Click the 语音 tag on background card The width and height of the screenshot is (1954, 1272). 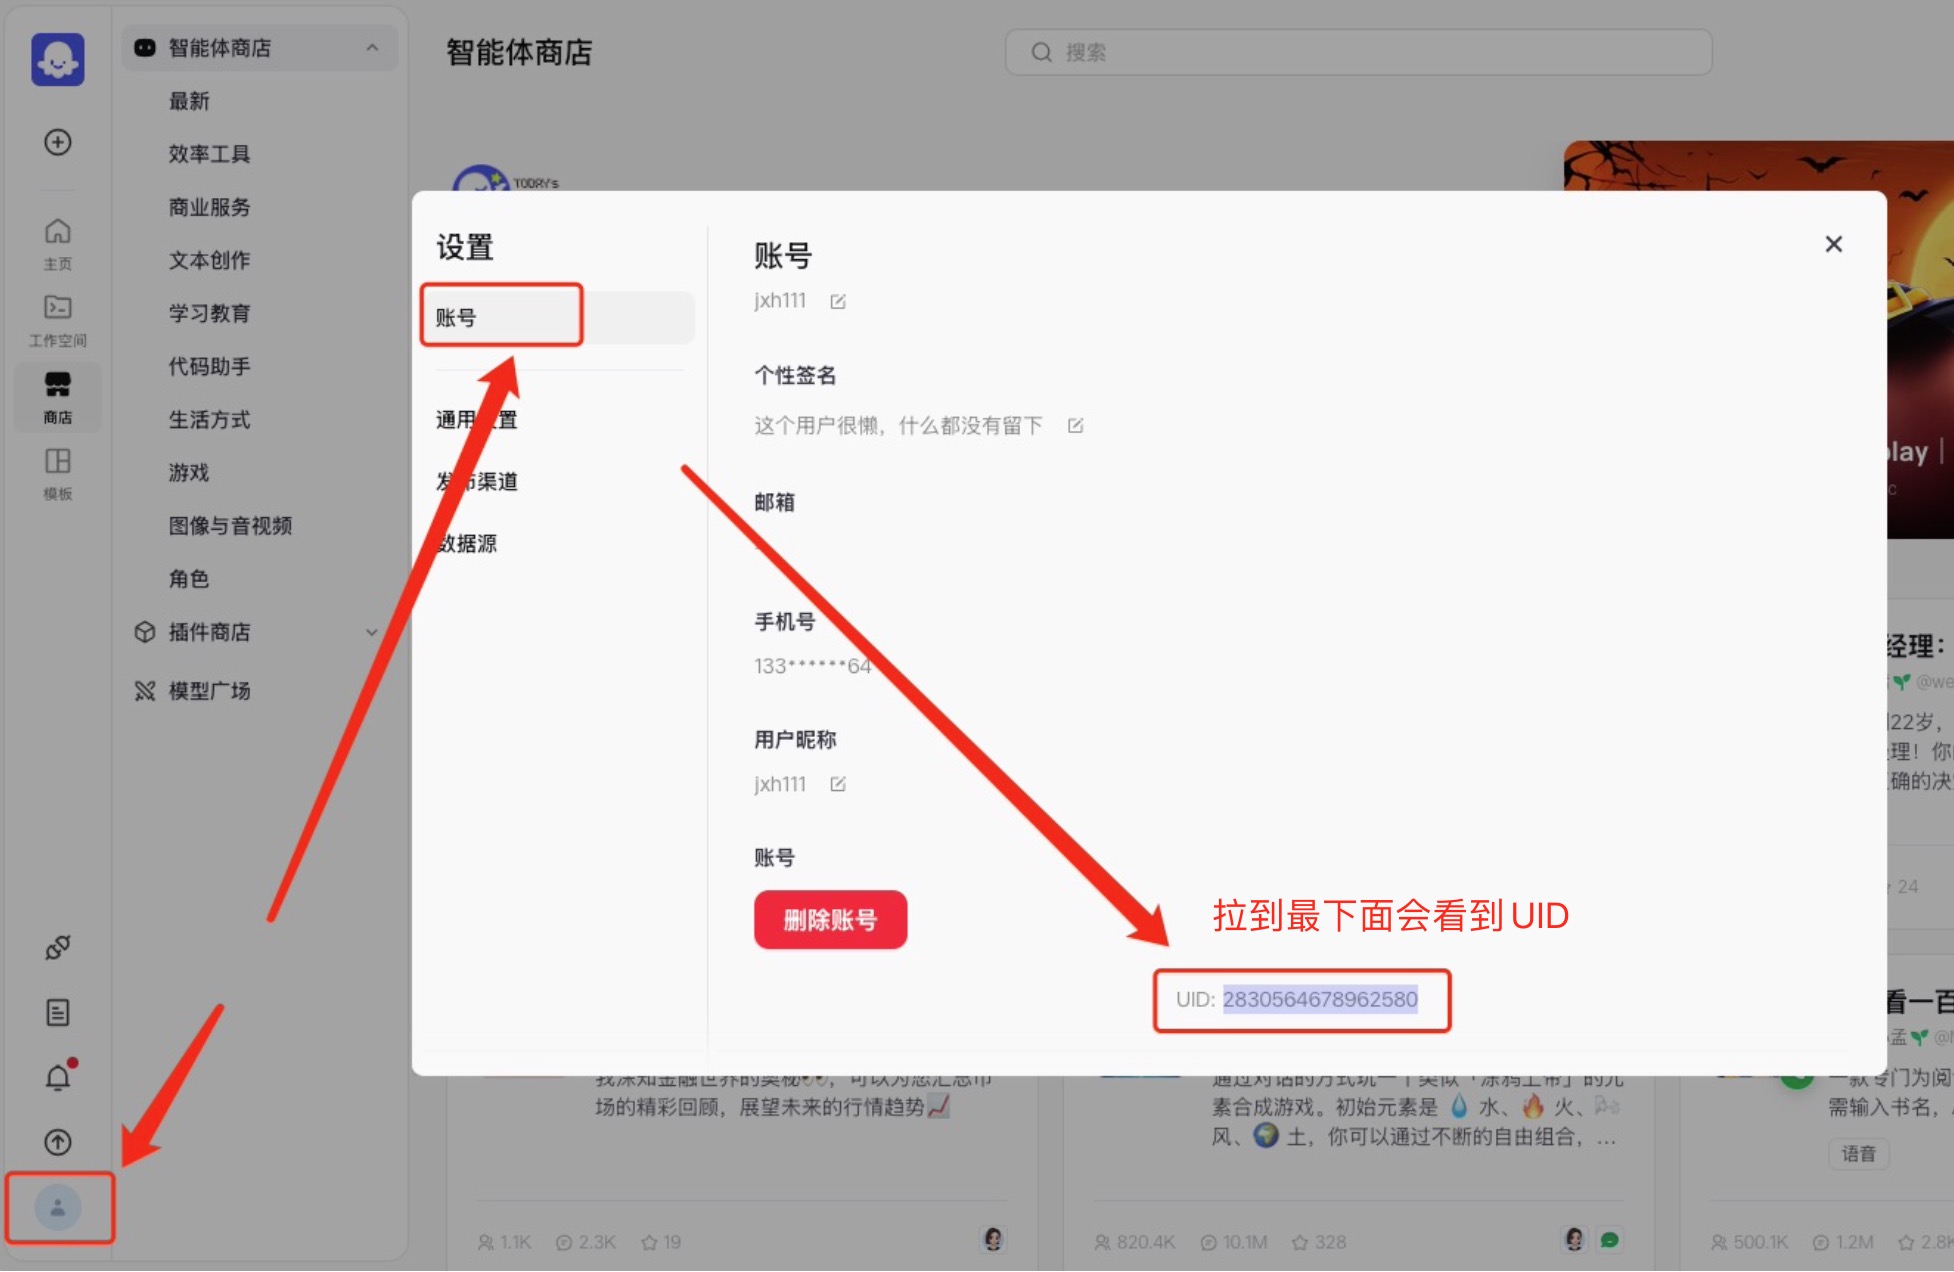(1858, 1154)
